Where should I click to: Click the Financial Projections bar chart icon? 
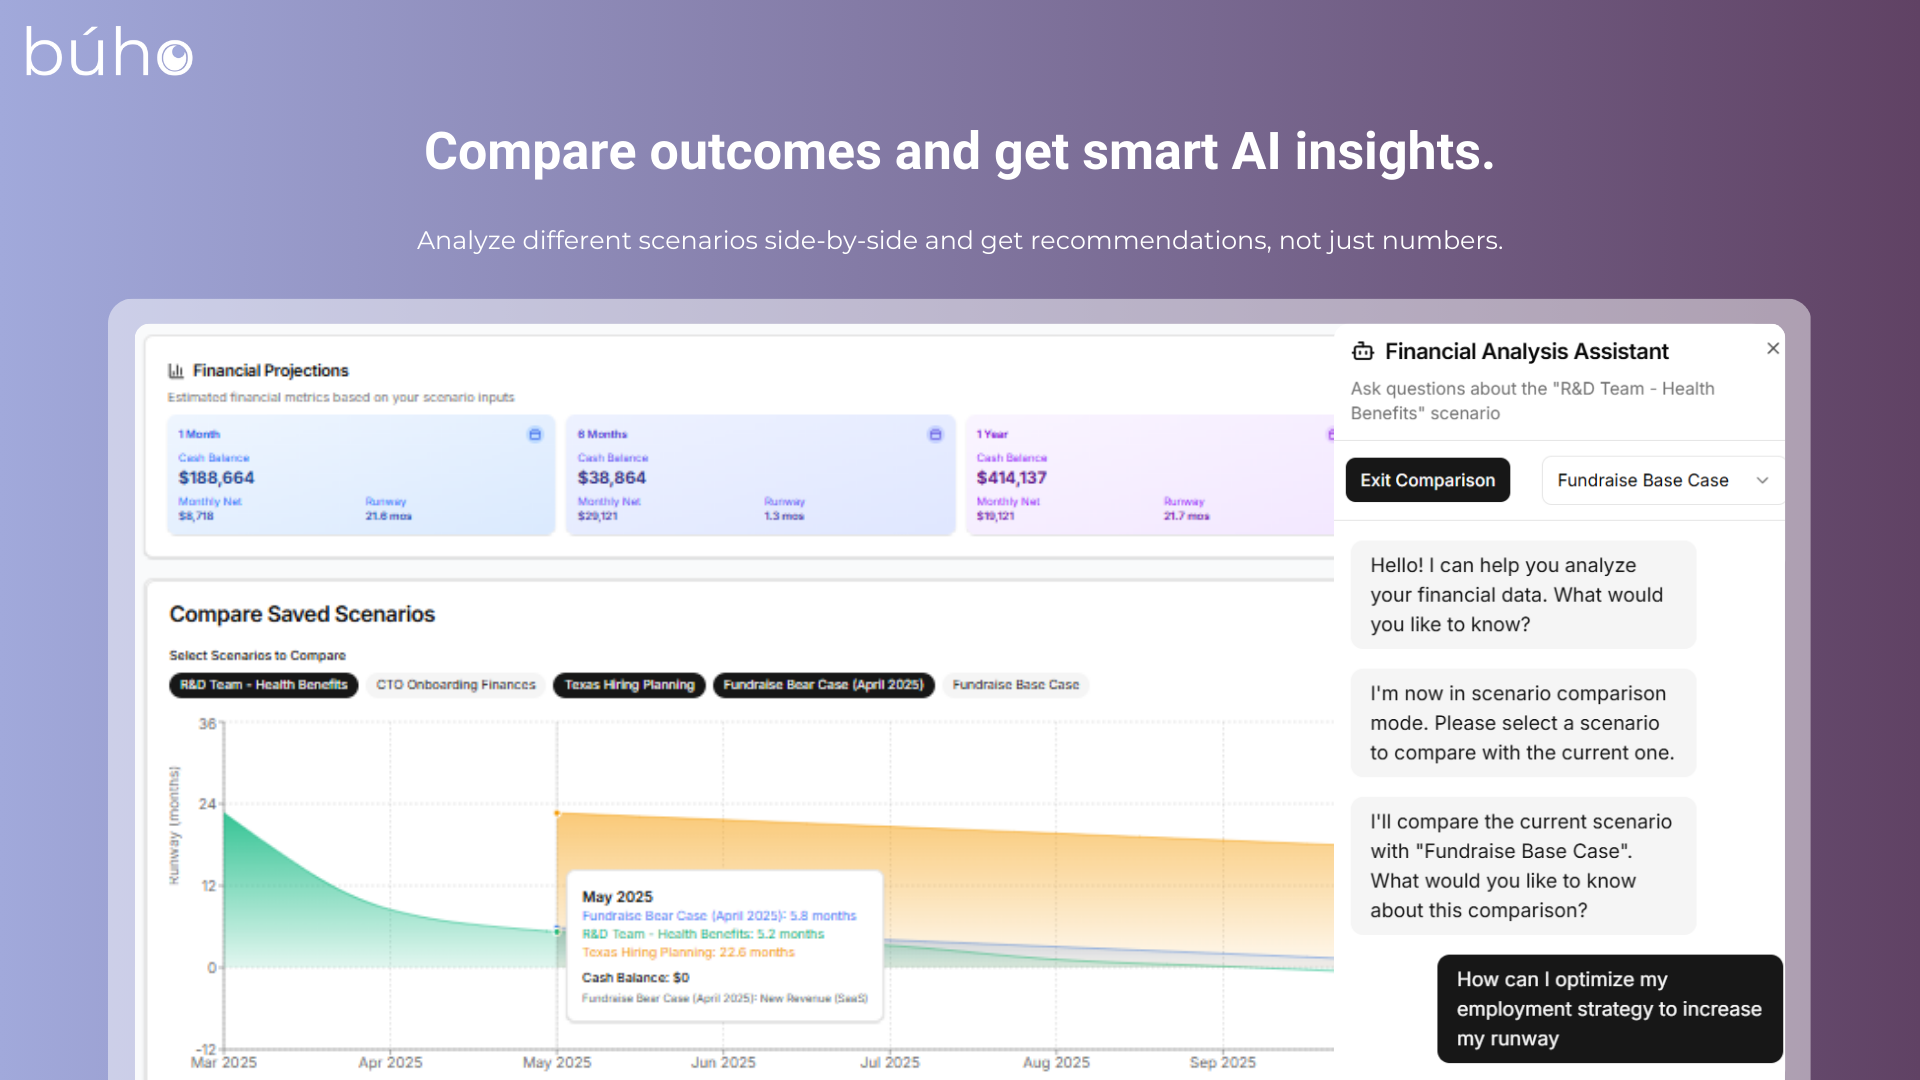(176, 371)
